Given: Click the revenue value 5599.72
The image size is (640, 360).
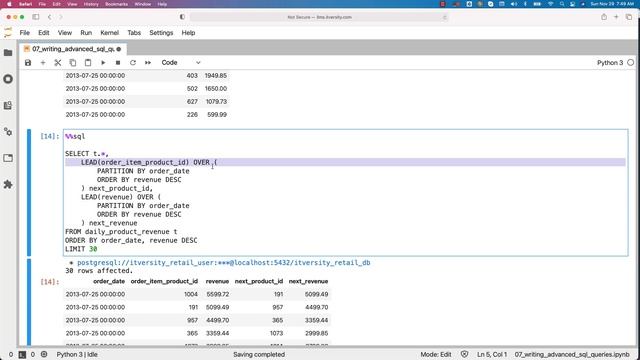Looking at the screenshot, I should 218,294.
